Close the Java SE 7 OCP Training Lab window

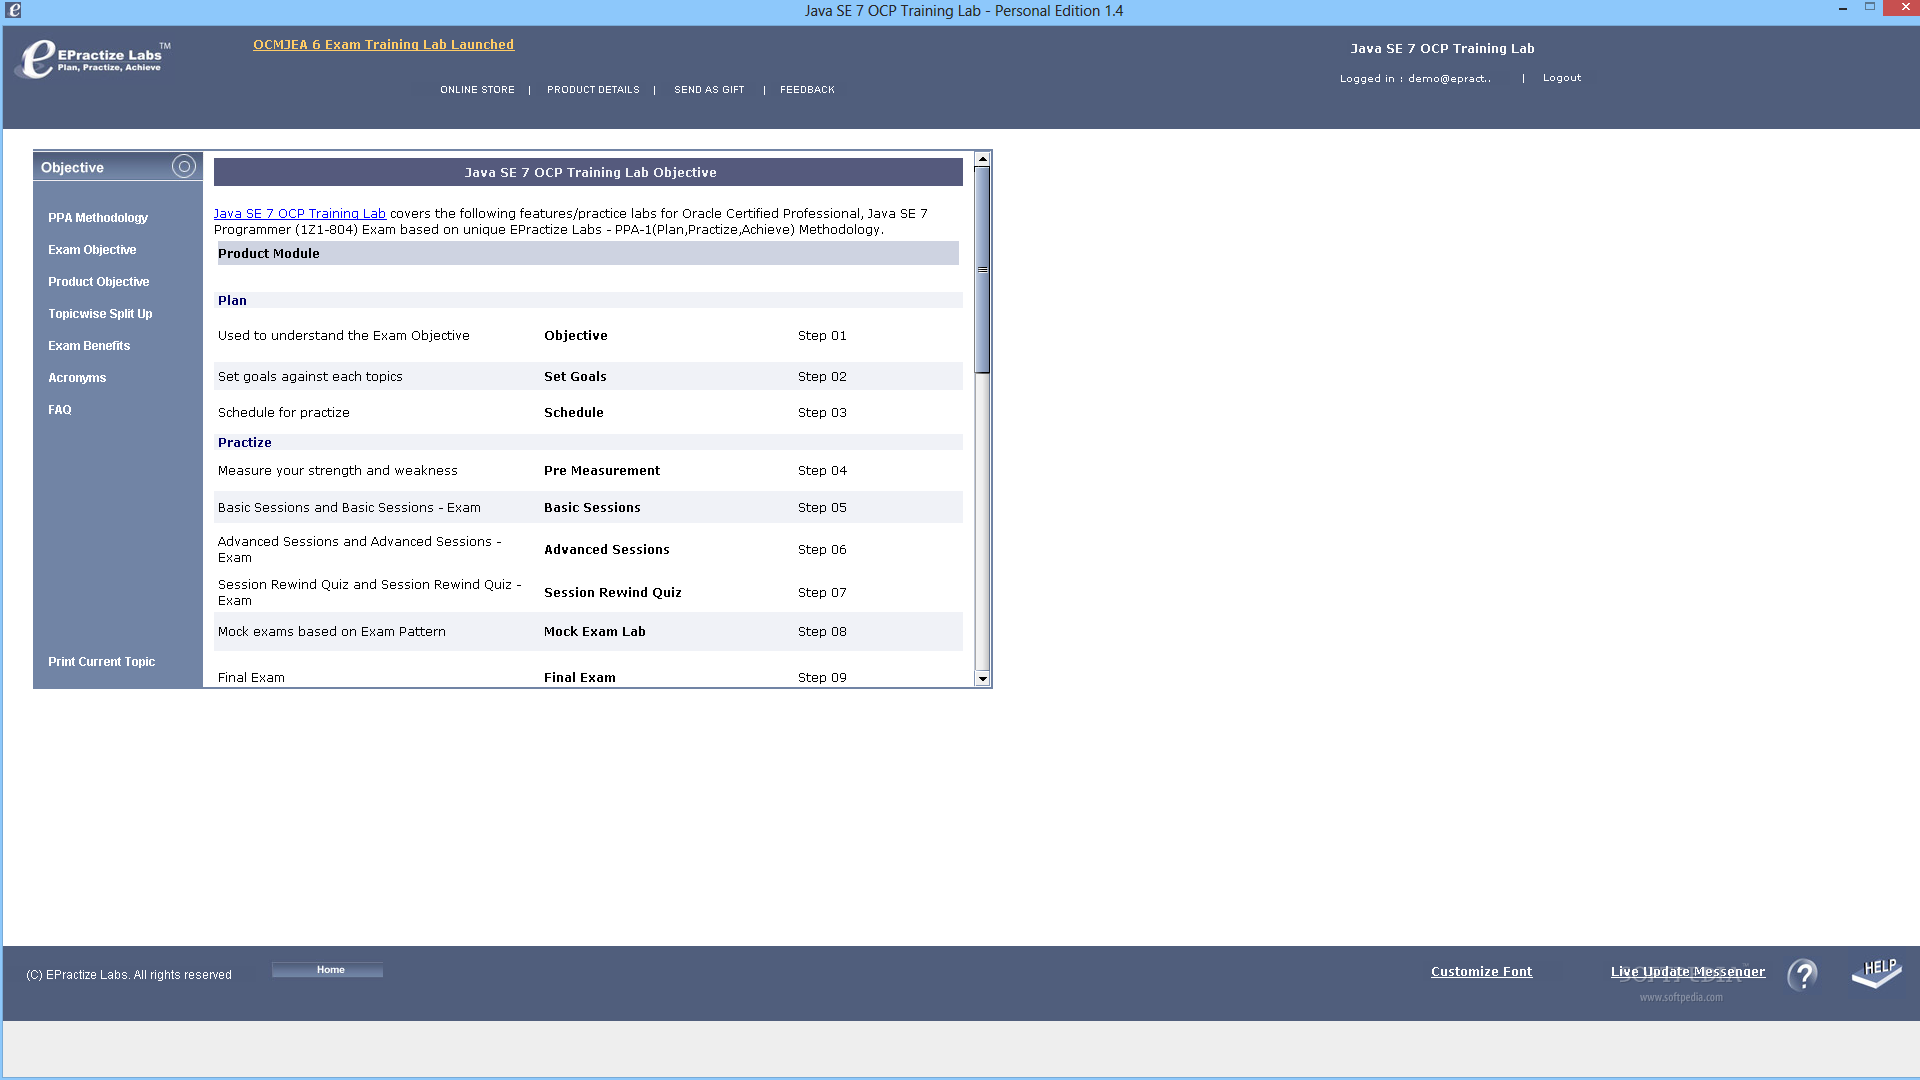point(1904,8)
